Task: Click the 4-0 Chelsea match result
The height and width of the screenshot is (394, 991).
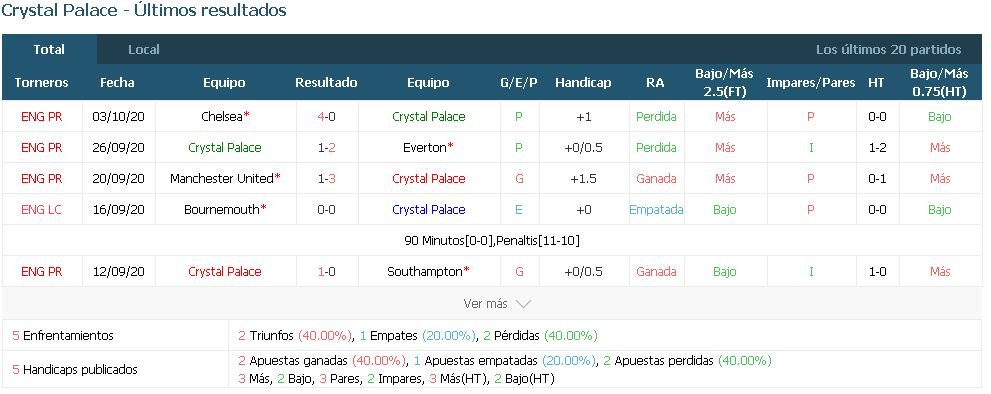Action: pyautogui.click(x=326, y=116)
